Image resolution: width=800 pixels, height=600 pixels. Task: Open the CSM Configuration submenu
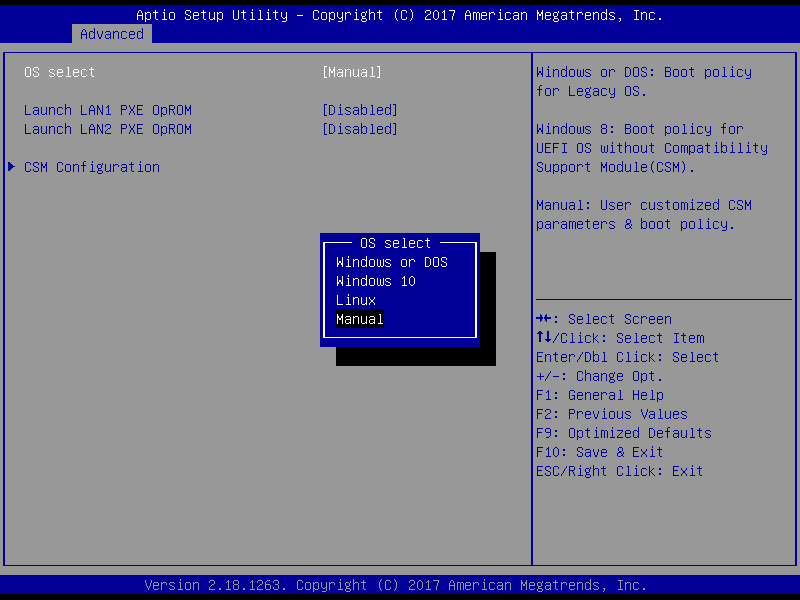[91, 167]
